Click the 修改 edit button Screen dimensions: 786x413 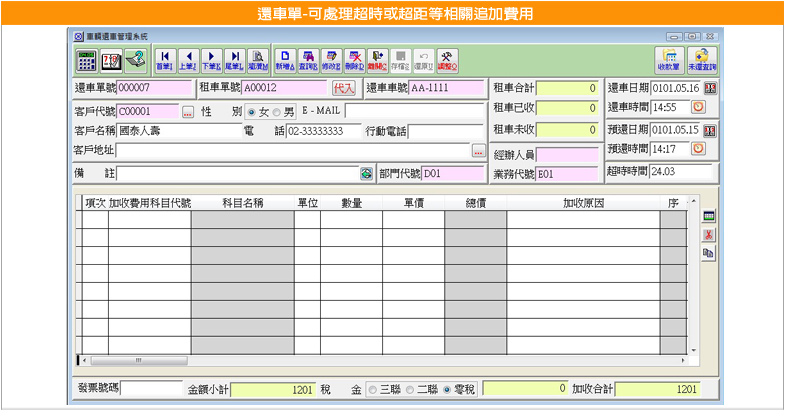click(331, 59)
